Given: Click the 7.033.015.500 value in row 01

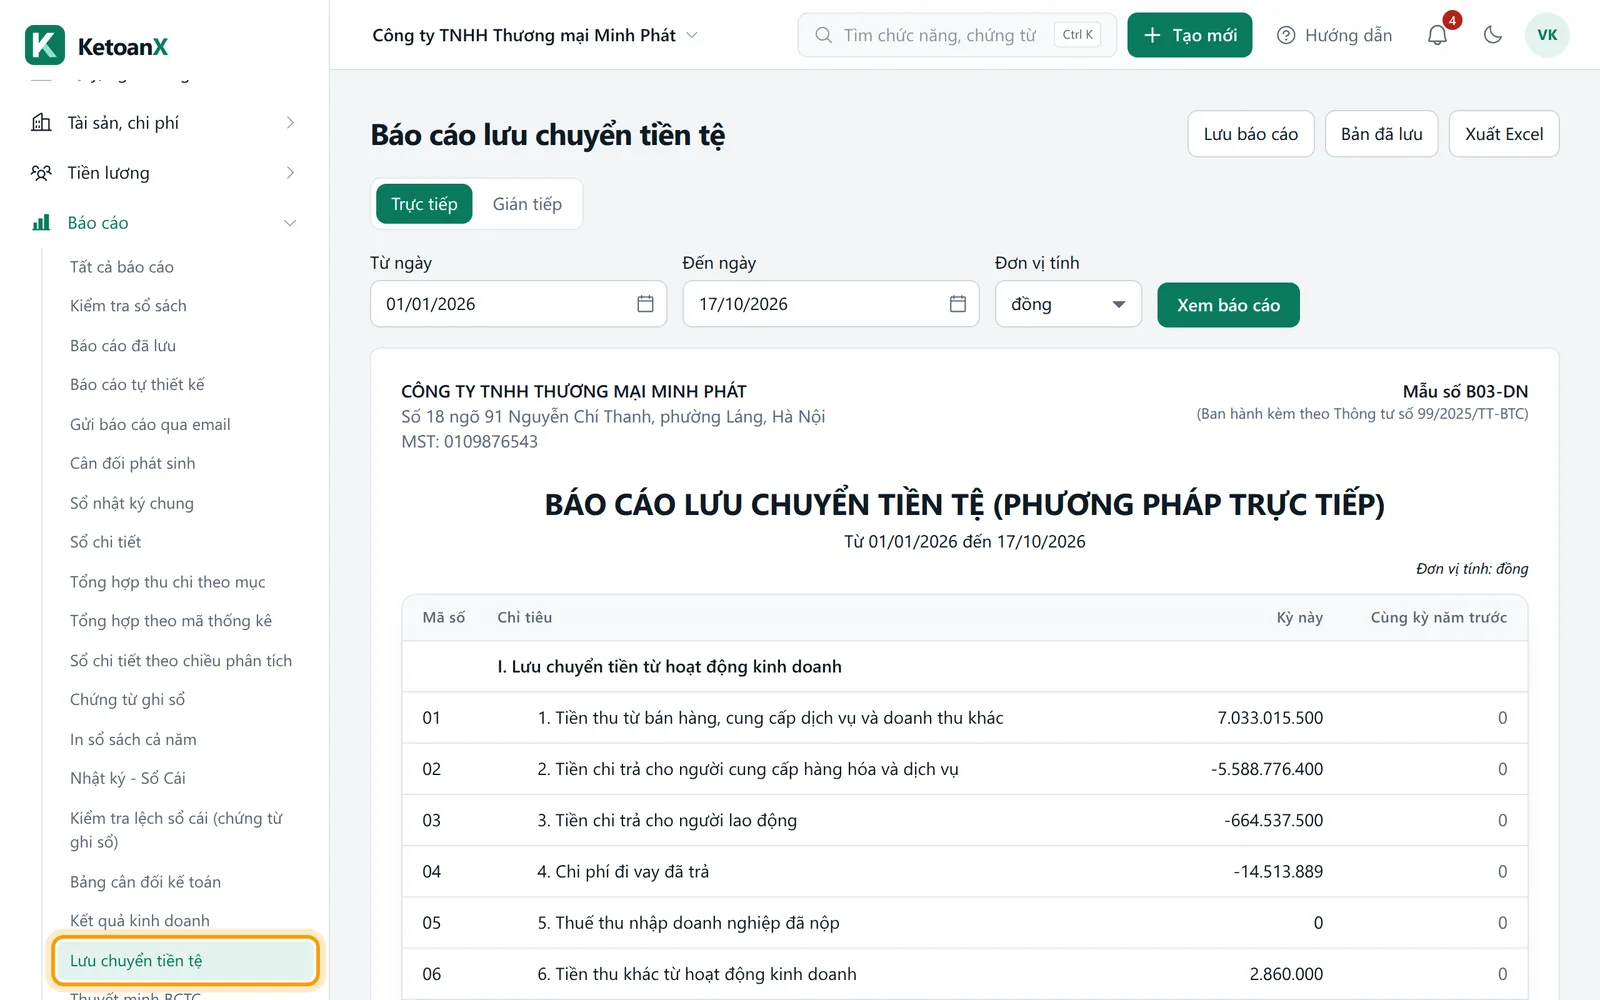Looking at the screenshot, I should point(1270,718).
